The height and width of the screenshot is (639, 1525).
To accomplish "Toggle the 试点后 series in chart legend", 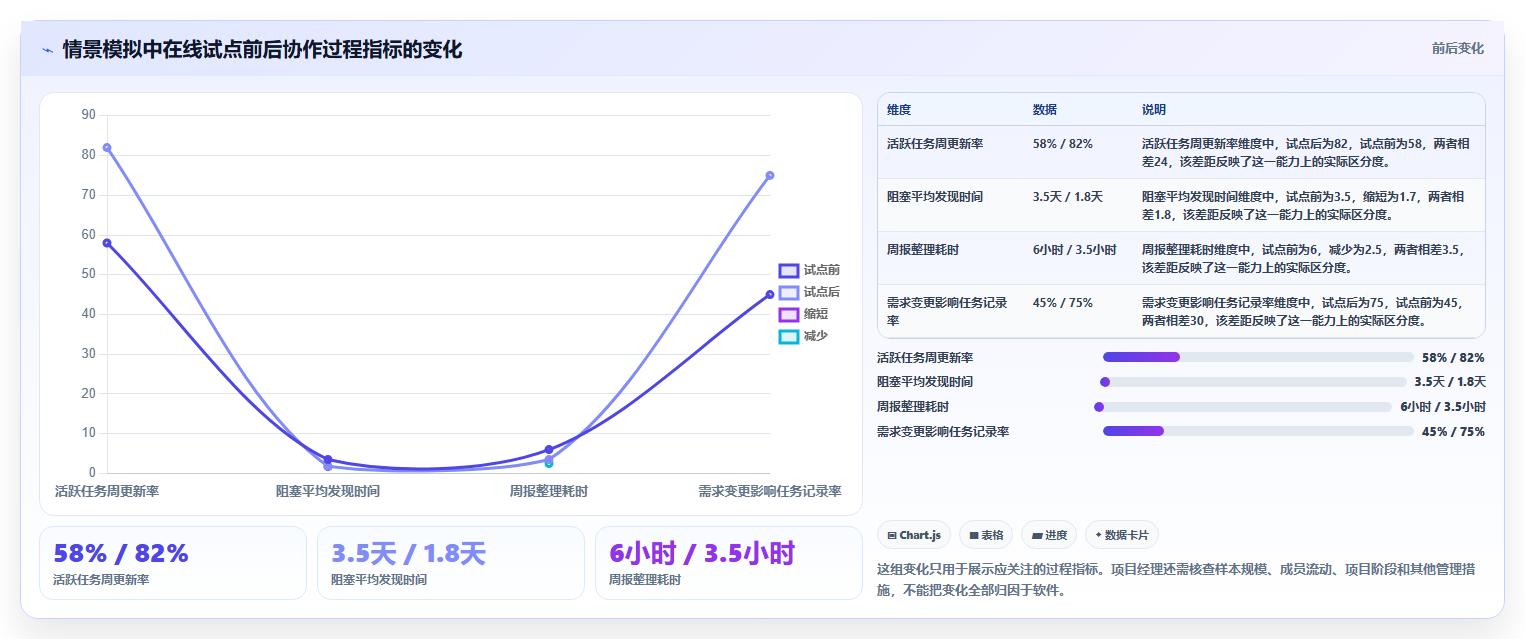I will [810, 292].
